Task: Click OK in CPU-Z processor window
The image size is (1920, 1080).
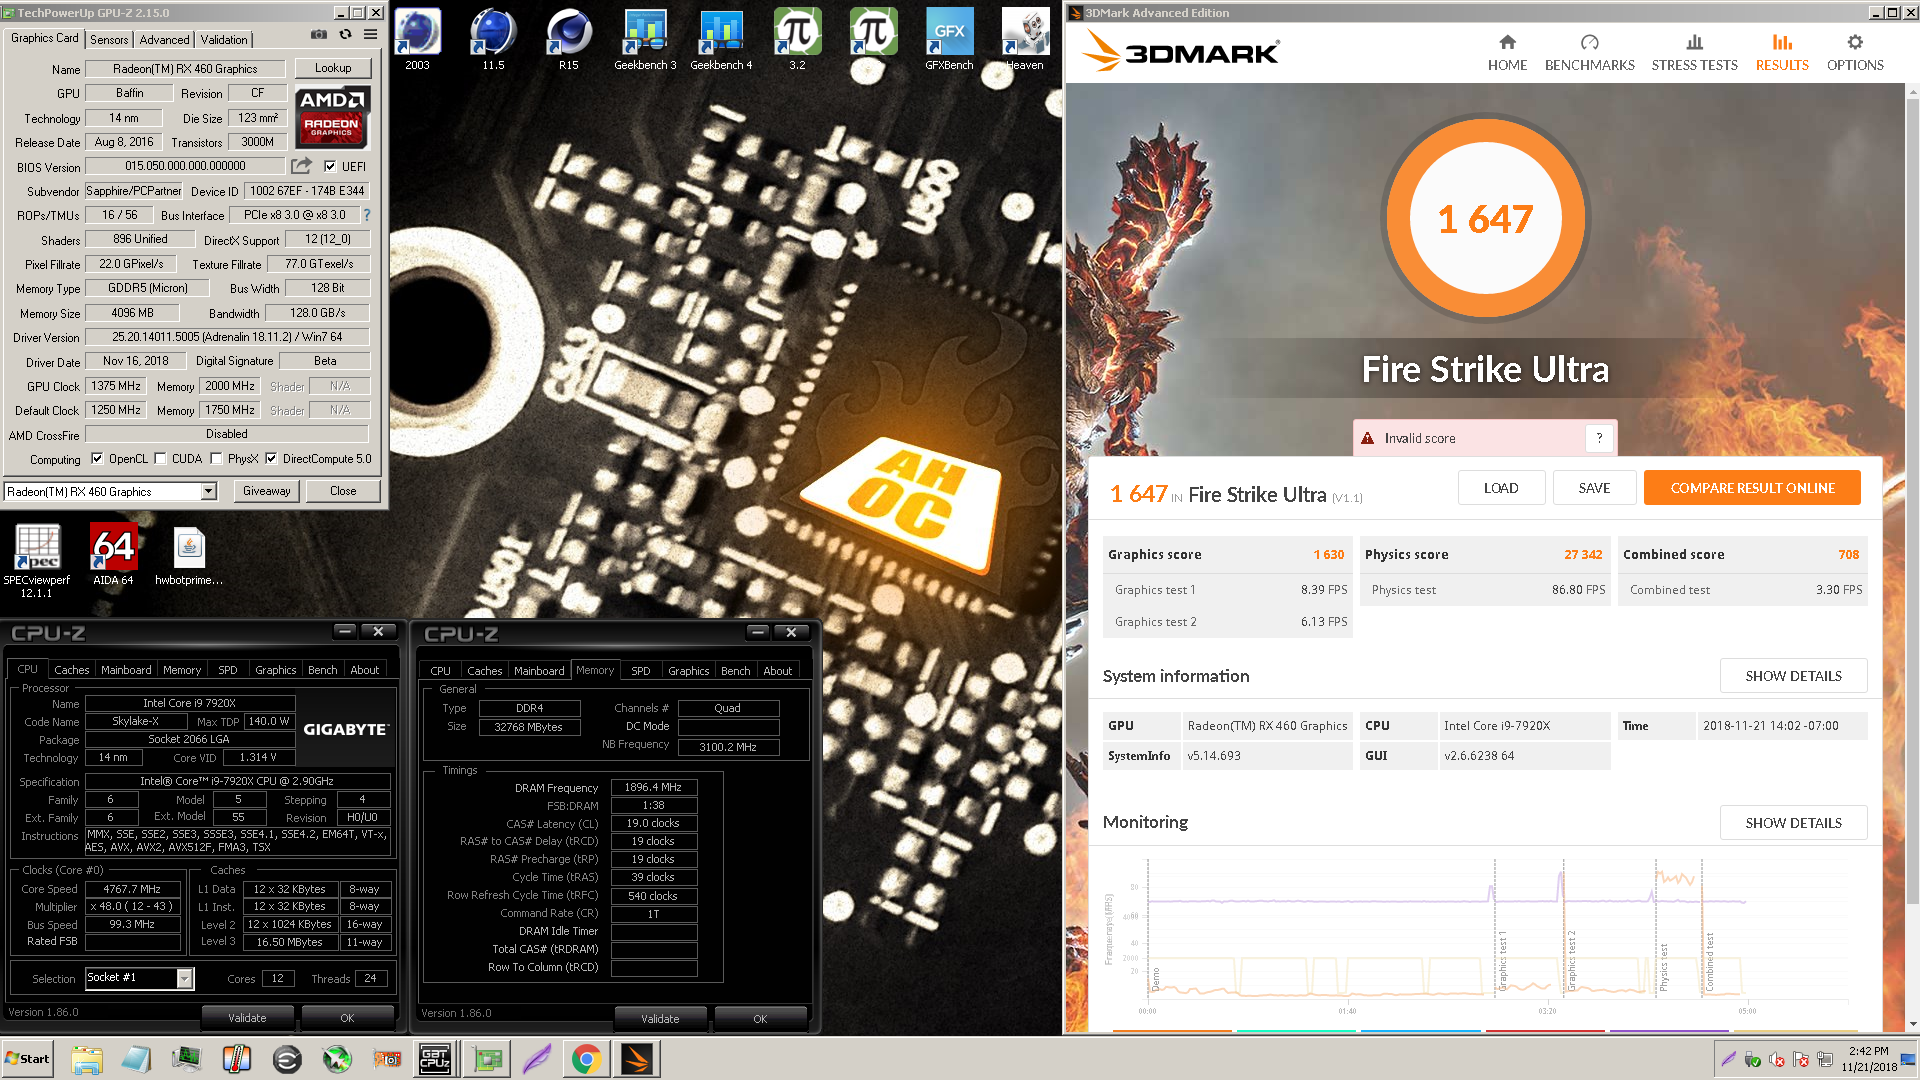Action: [347, 1018]
